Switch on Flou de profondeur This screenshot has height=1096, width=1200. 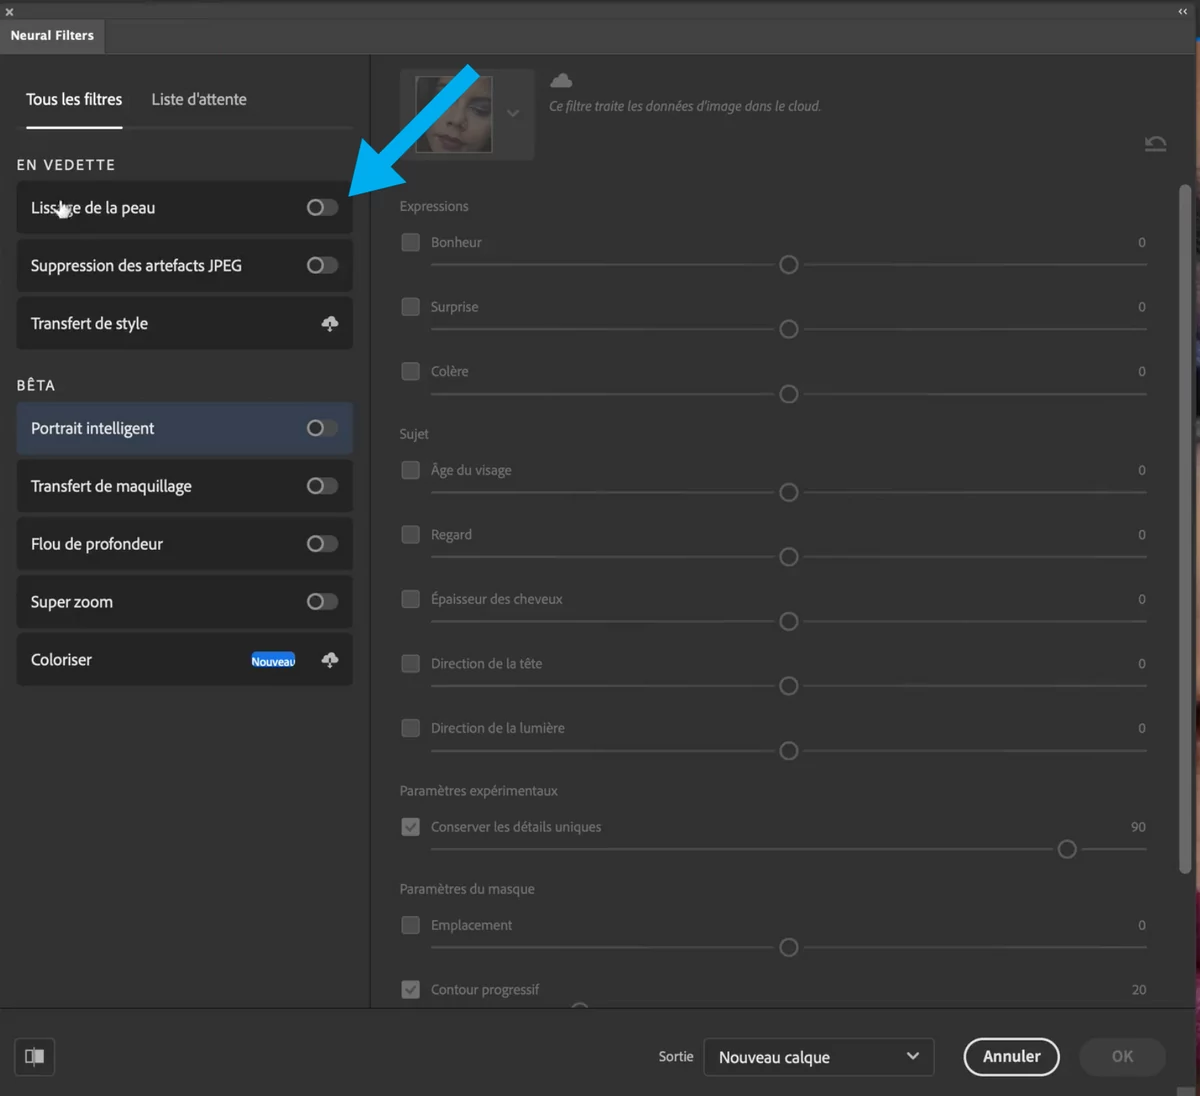pos(322,544)
